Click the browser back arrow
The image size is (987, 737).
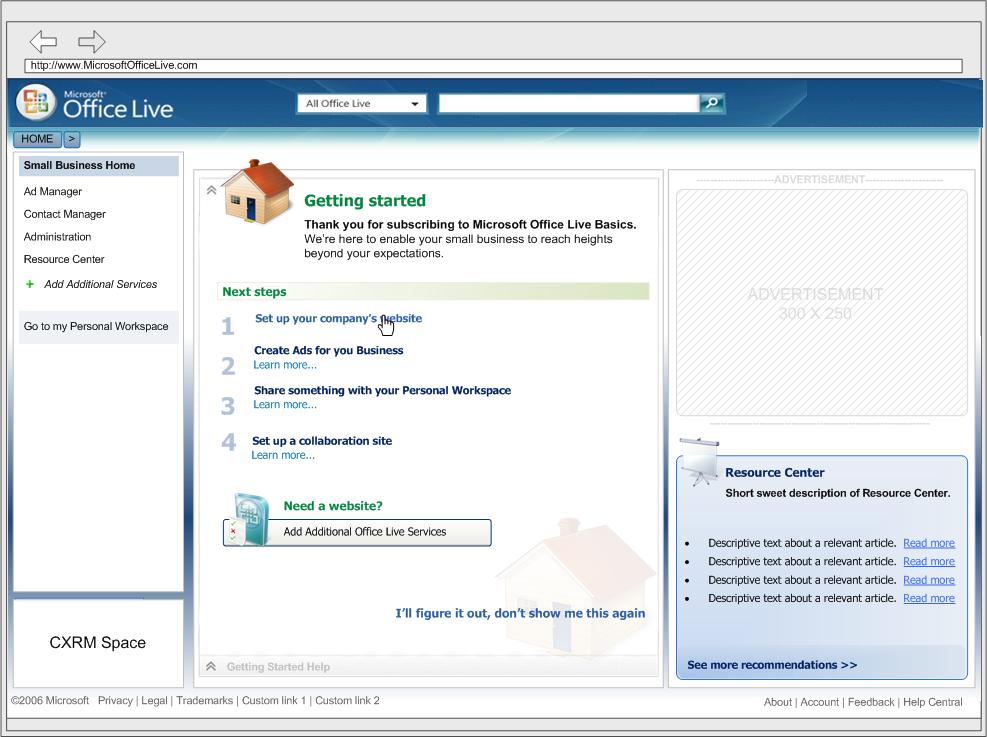[x=43, y=42]
